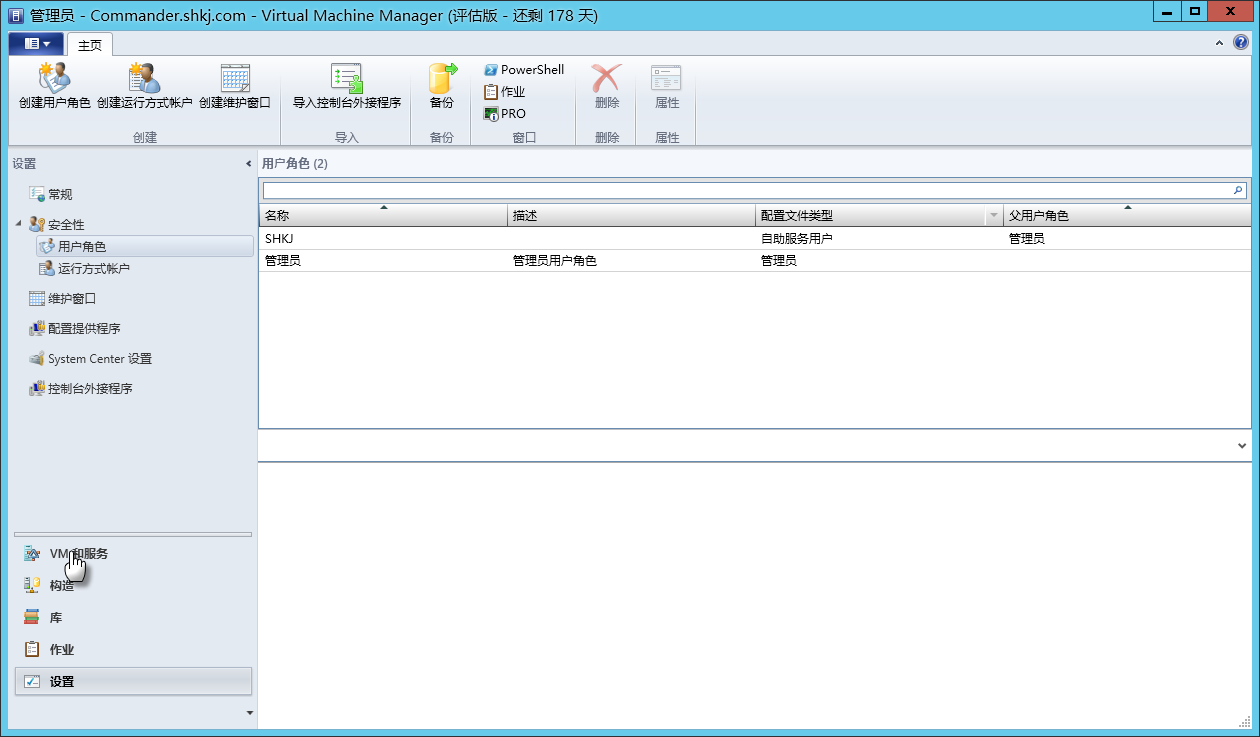Select the SHKJ user role row
This screenshot has height=737, width=1260.
[755, 239]
